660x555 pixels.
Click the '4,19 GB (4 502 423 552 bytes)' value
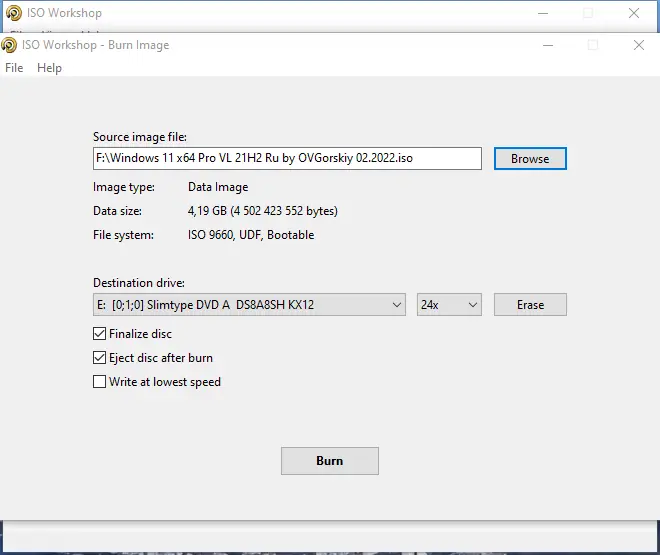click(263, 211)
